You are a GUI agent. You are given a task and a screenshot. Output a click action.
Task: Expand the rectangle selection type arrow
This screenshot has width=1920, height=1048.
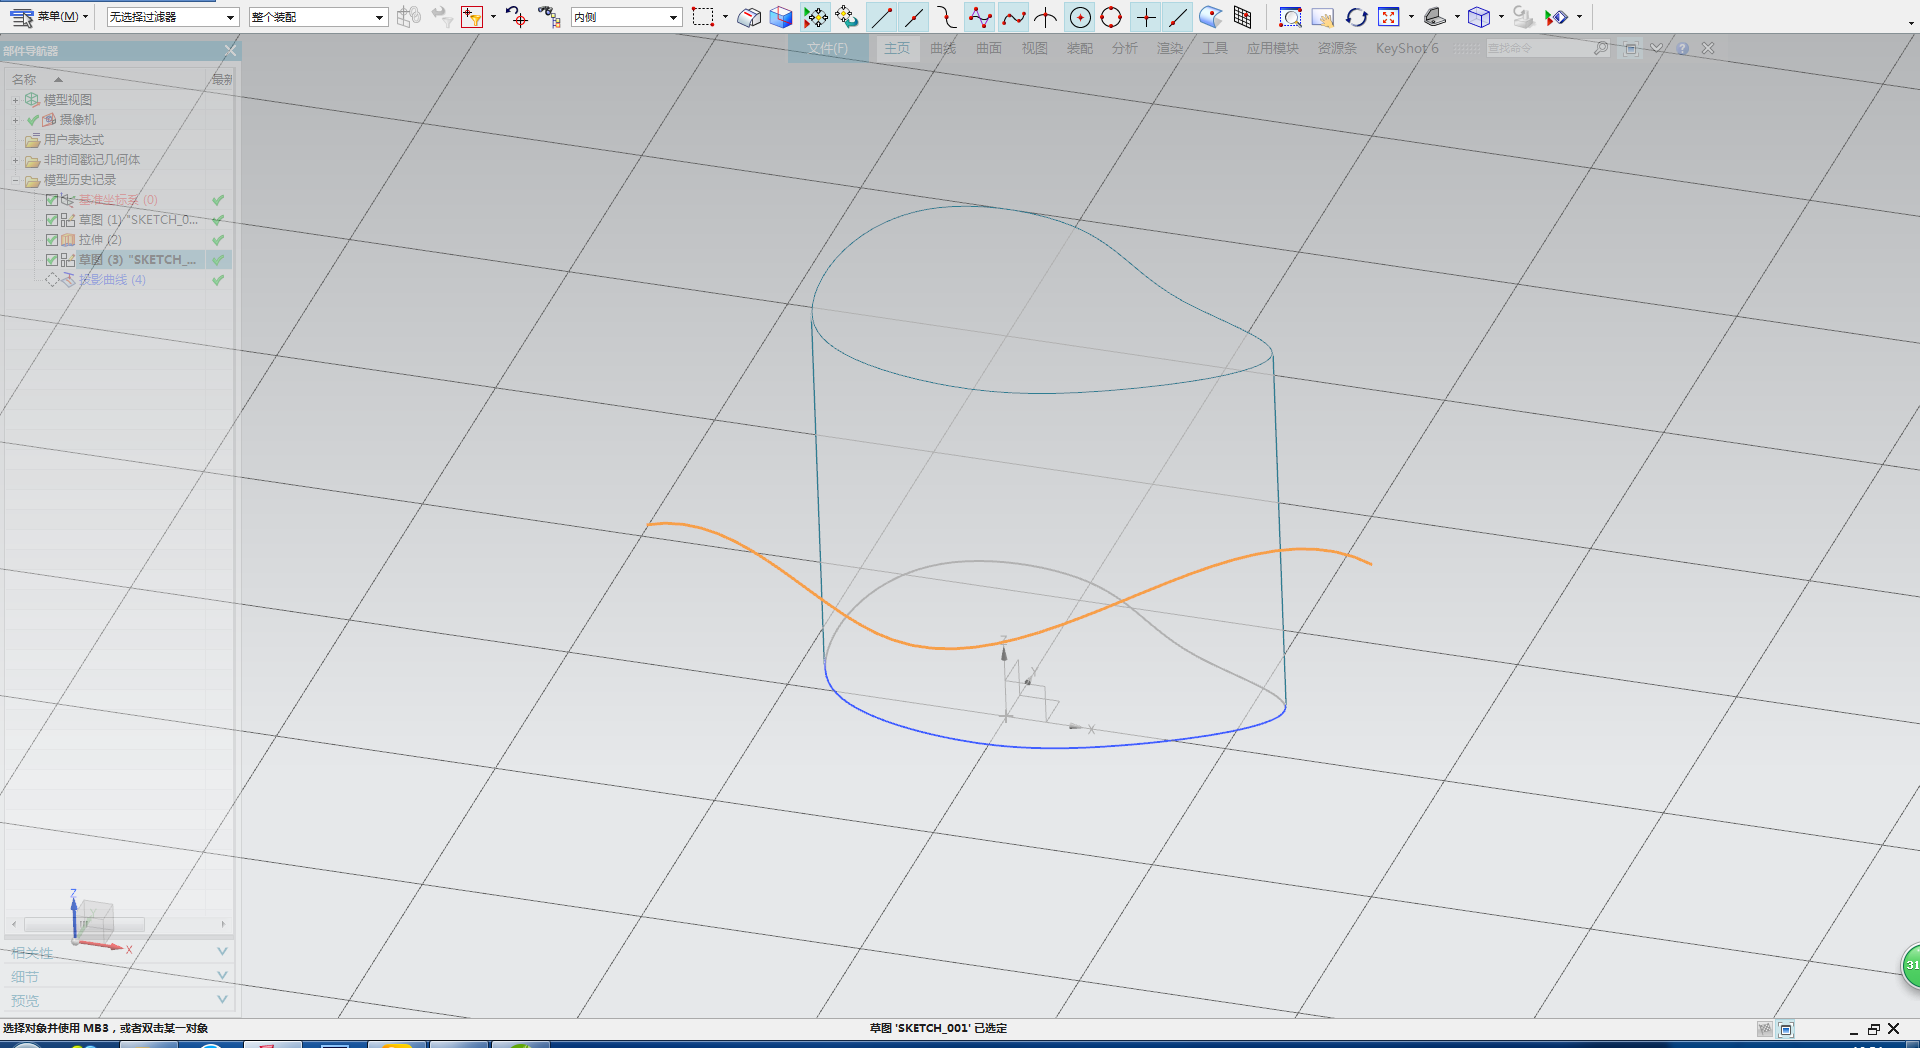tap(725, 17)
